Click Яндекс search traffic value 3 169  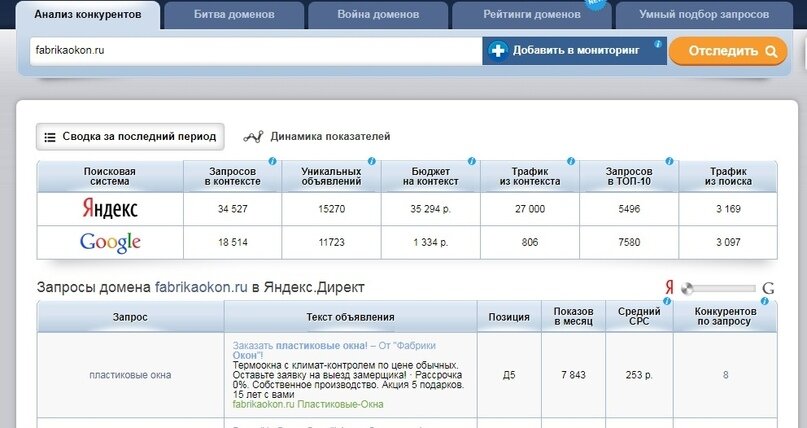pyautogui.click(x=728, y=209)
